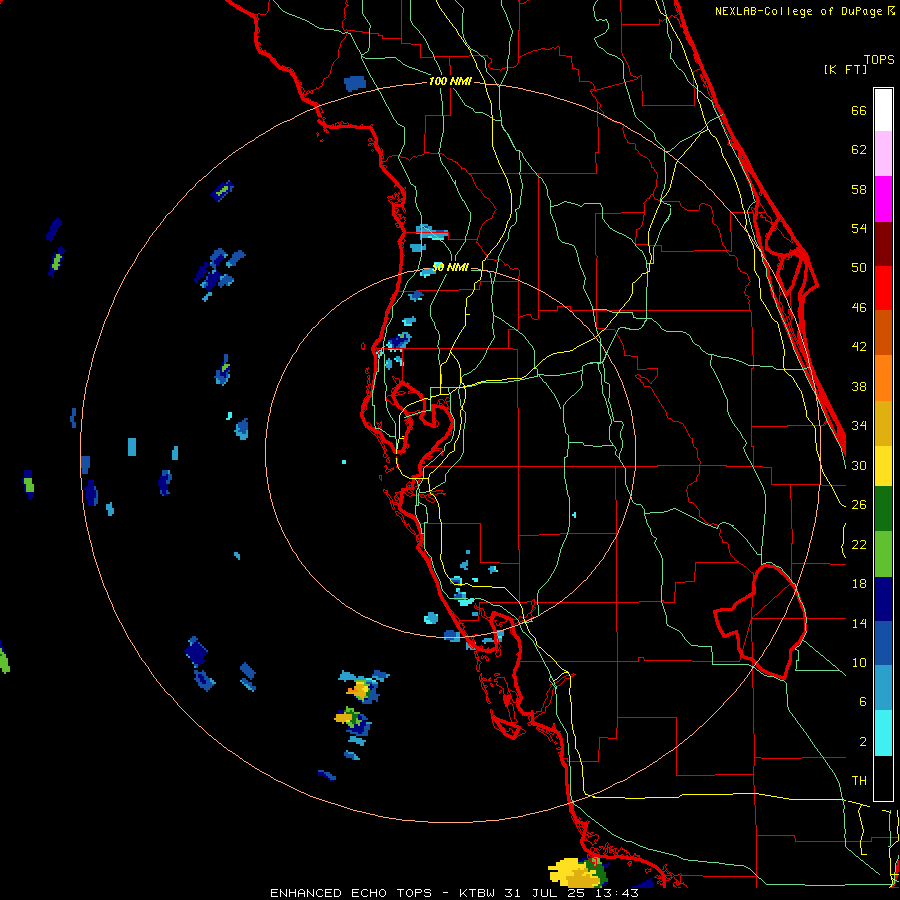
Task: Click the "NEXLAB-College of DuPage" label
Action: coord(800,11)
